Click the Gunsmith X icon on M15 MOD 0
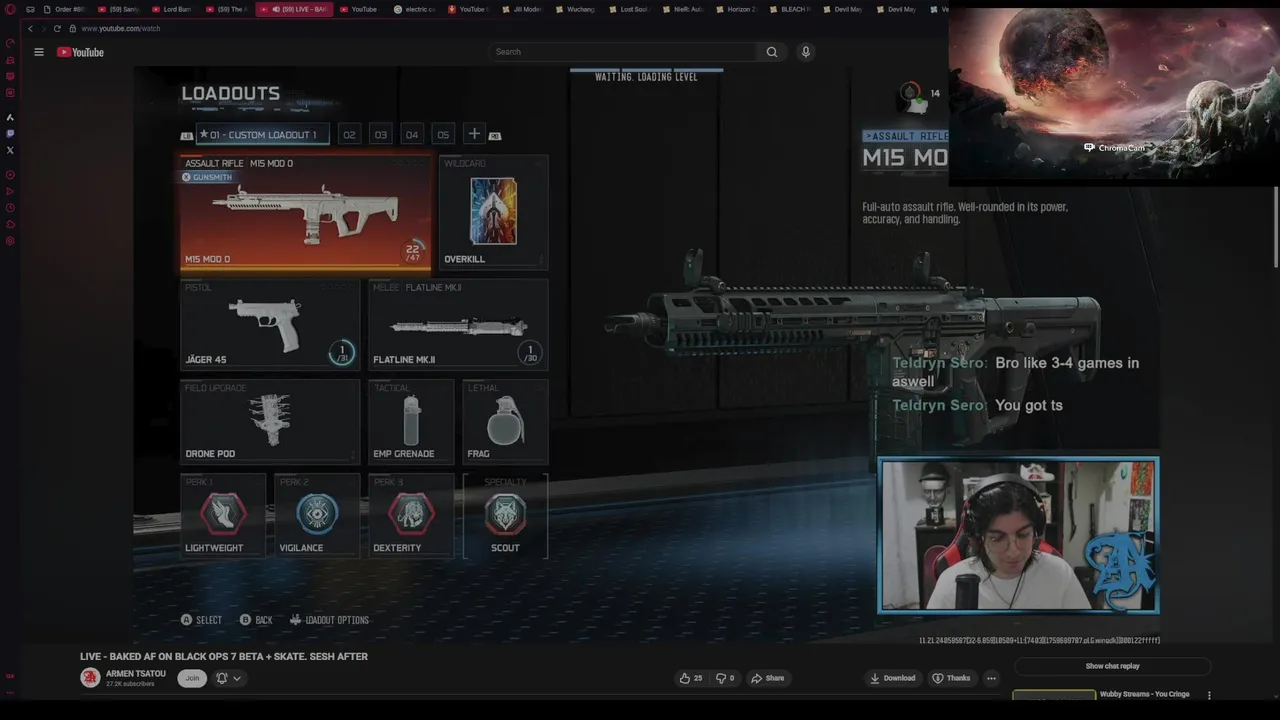1280x720 pixels. coord(186,177)
